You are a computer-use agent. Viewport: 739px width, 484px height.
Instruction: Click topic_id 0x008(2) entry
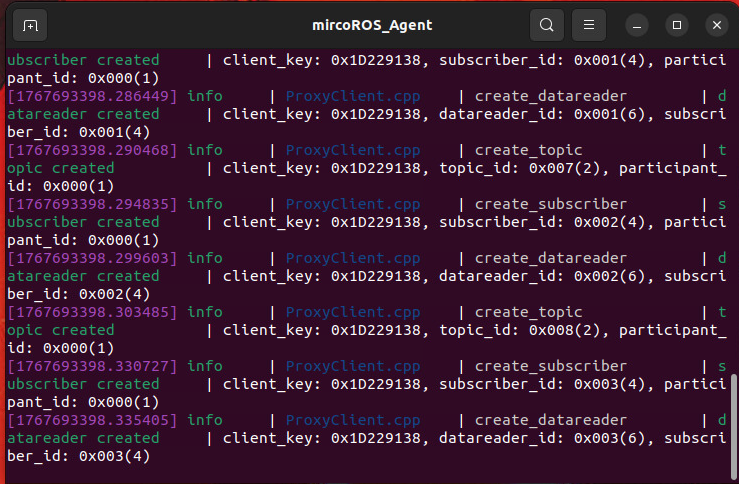519,330
